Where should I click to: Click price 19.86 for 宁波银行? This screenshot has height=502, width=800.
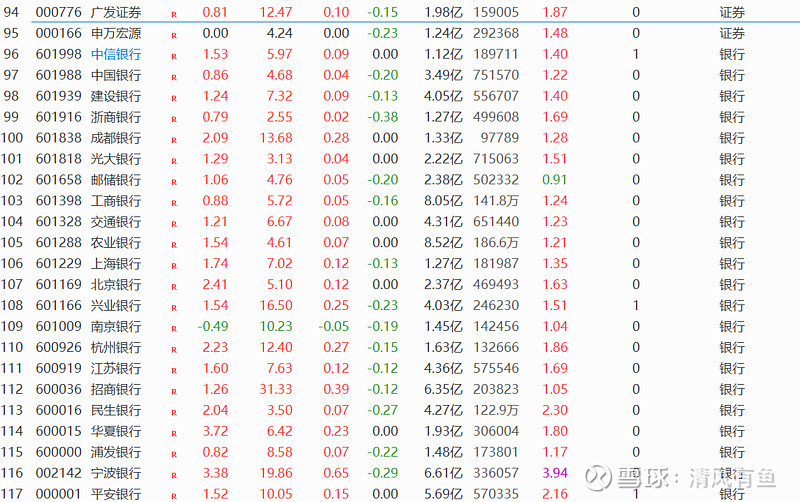point(276,473)
